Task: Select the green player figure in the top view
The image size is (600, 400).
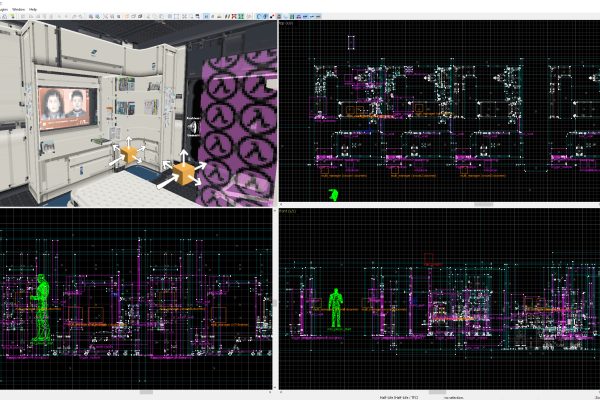Action: [x=333, y=194]
